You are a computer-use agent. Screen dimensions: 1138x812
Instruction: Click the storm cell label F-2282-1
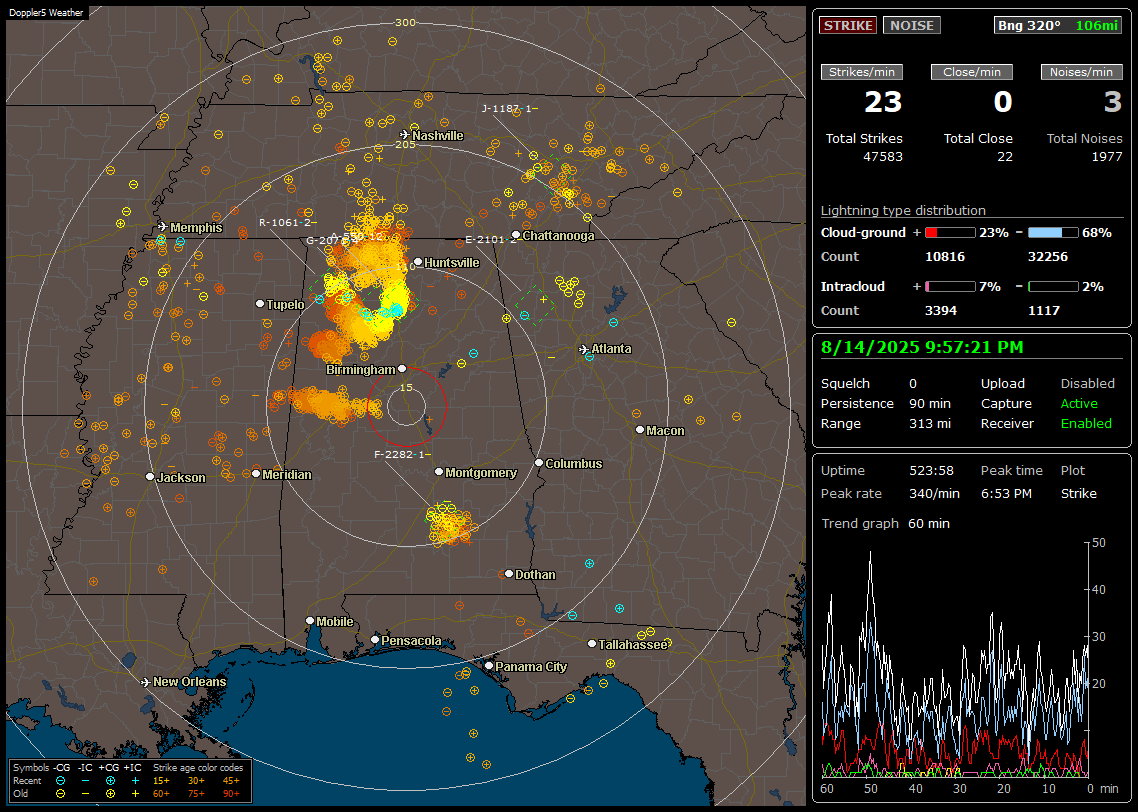tap(402, 454)
